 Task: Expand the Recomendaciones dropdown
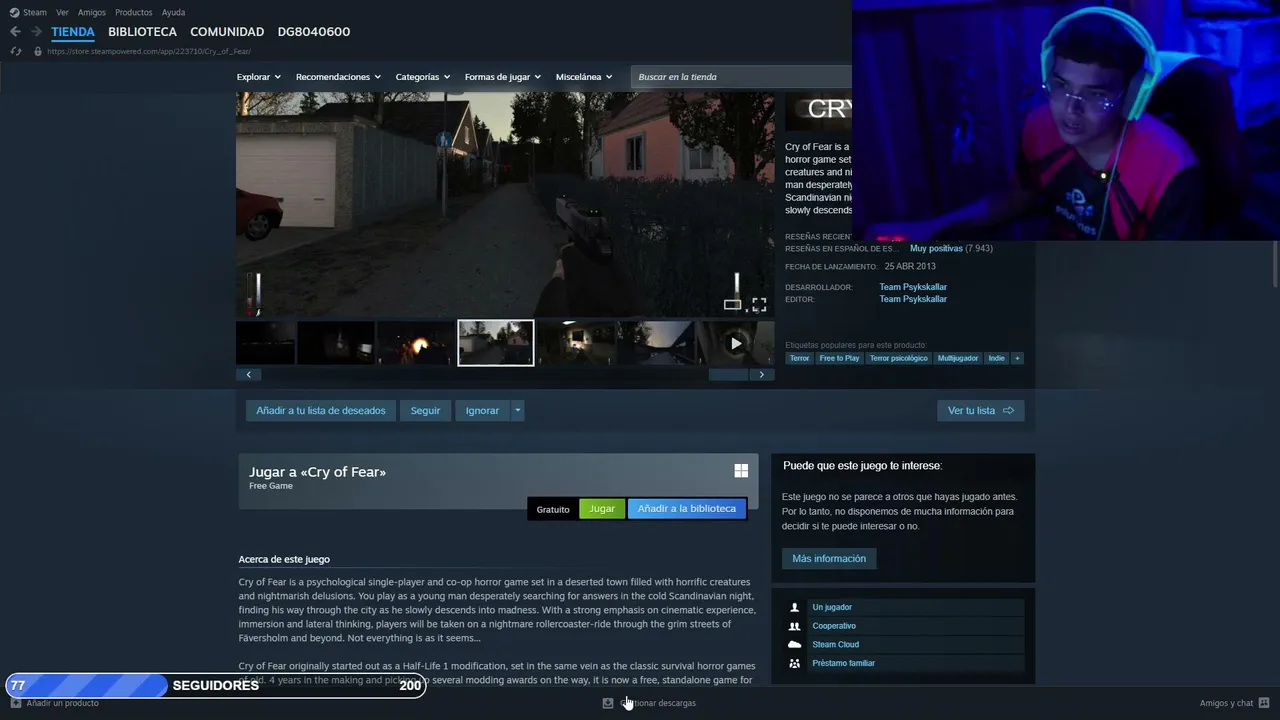(x=339, y=77)
